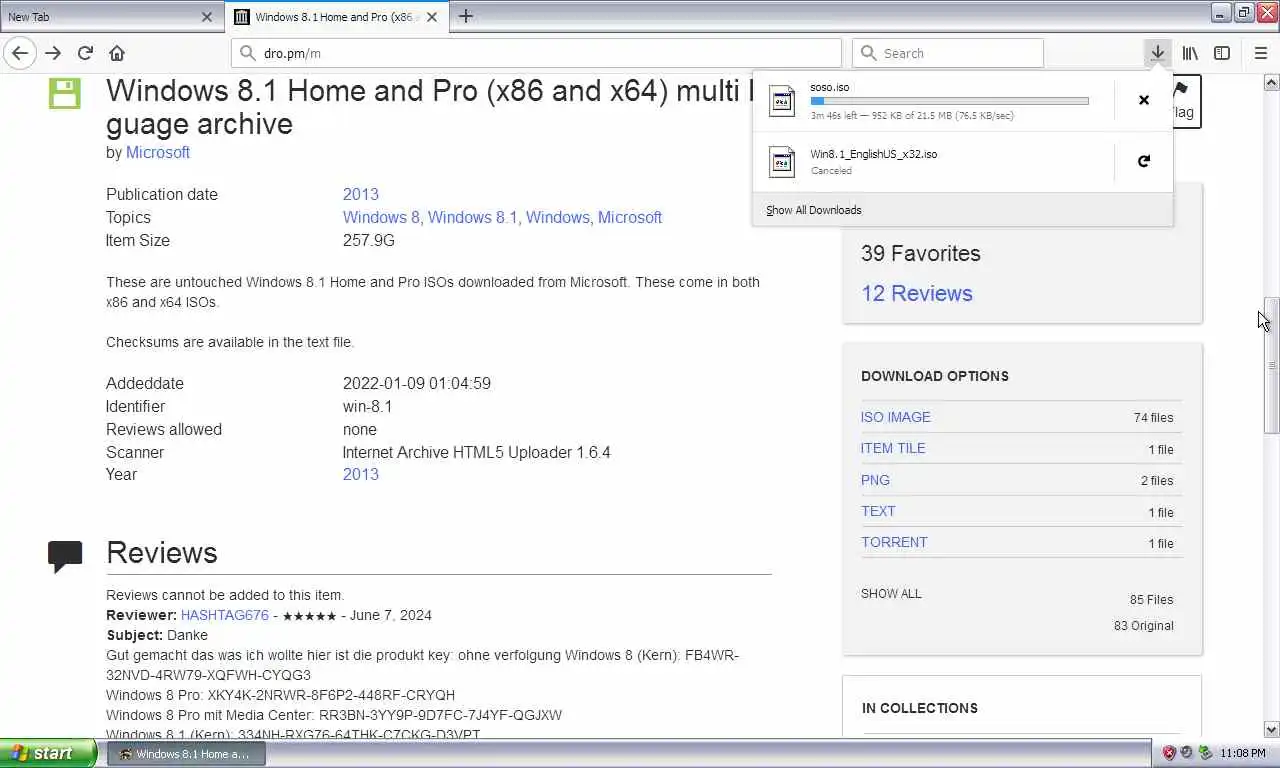Viewport: 1280px width, 768px height.
Task: Open the Library bookshelf icon
Action: (x=1190, y=53)
